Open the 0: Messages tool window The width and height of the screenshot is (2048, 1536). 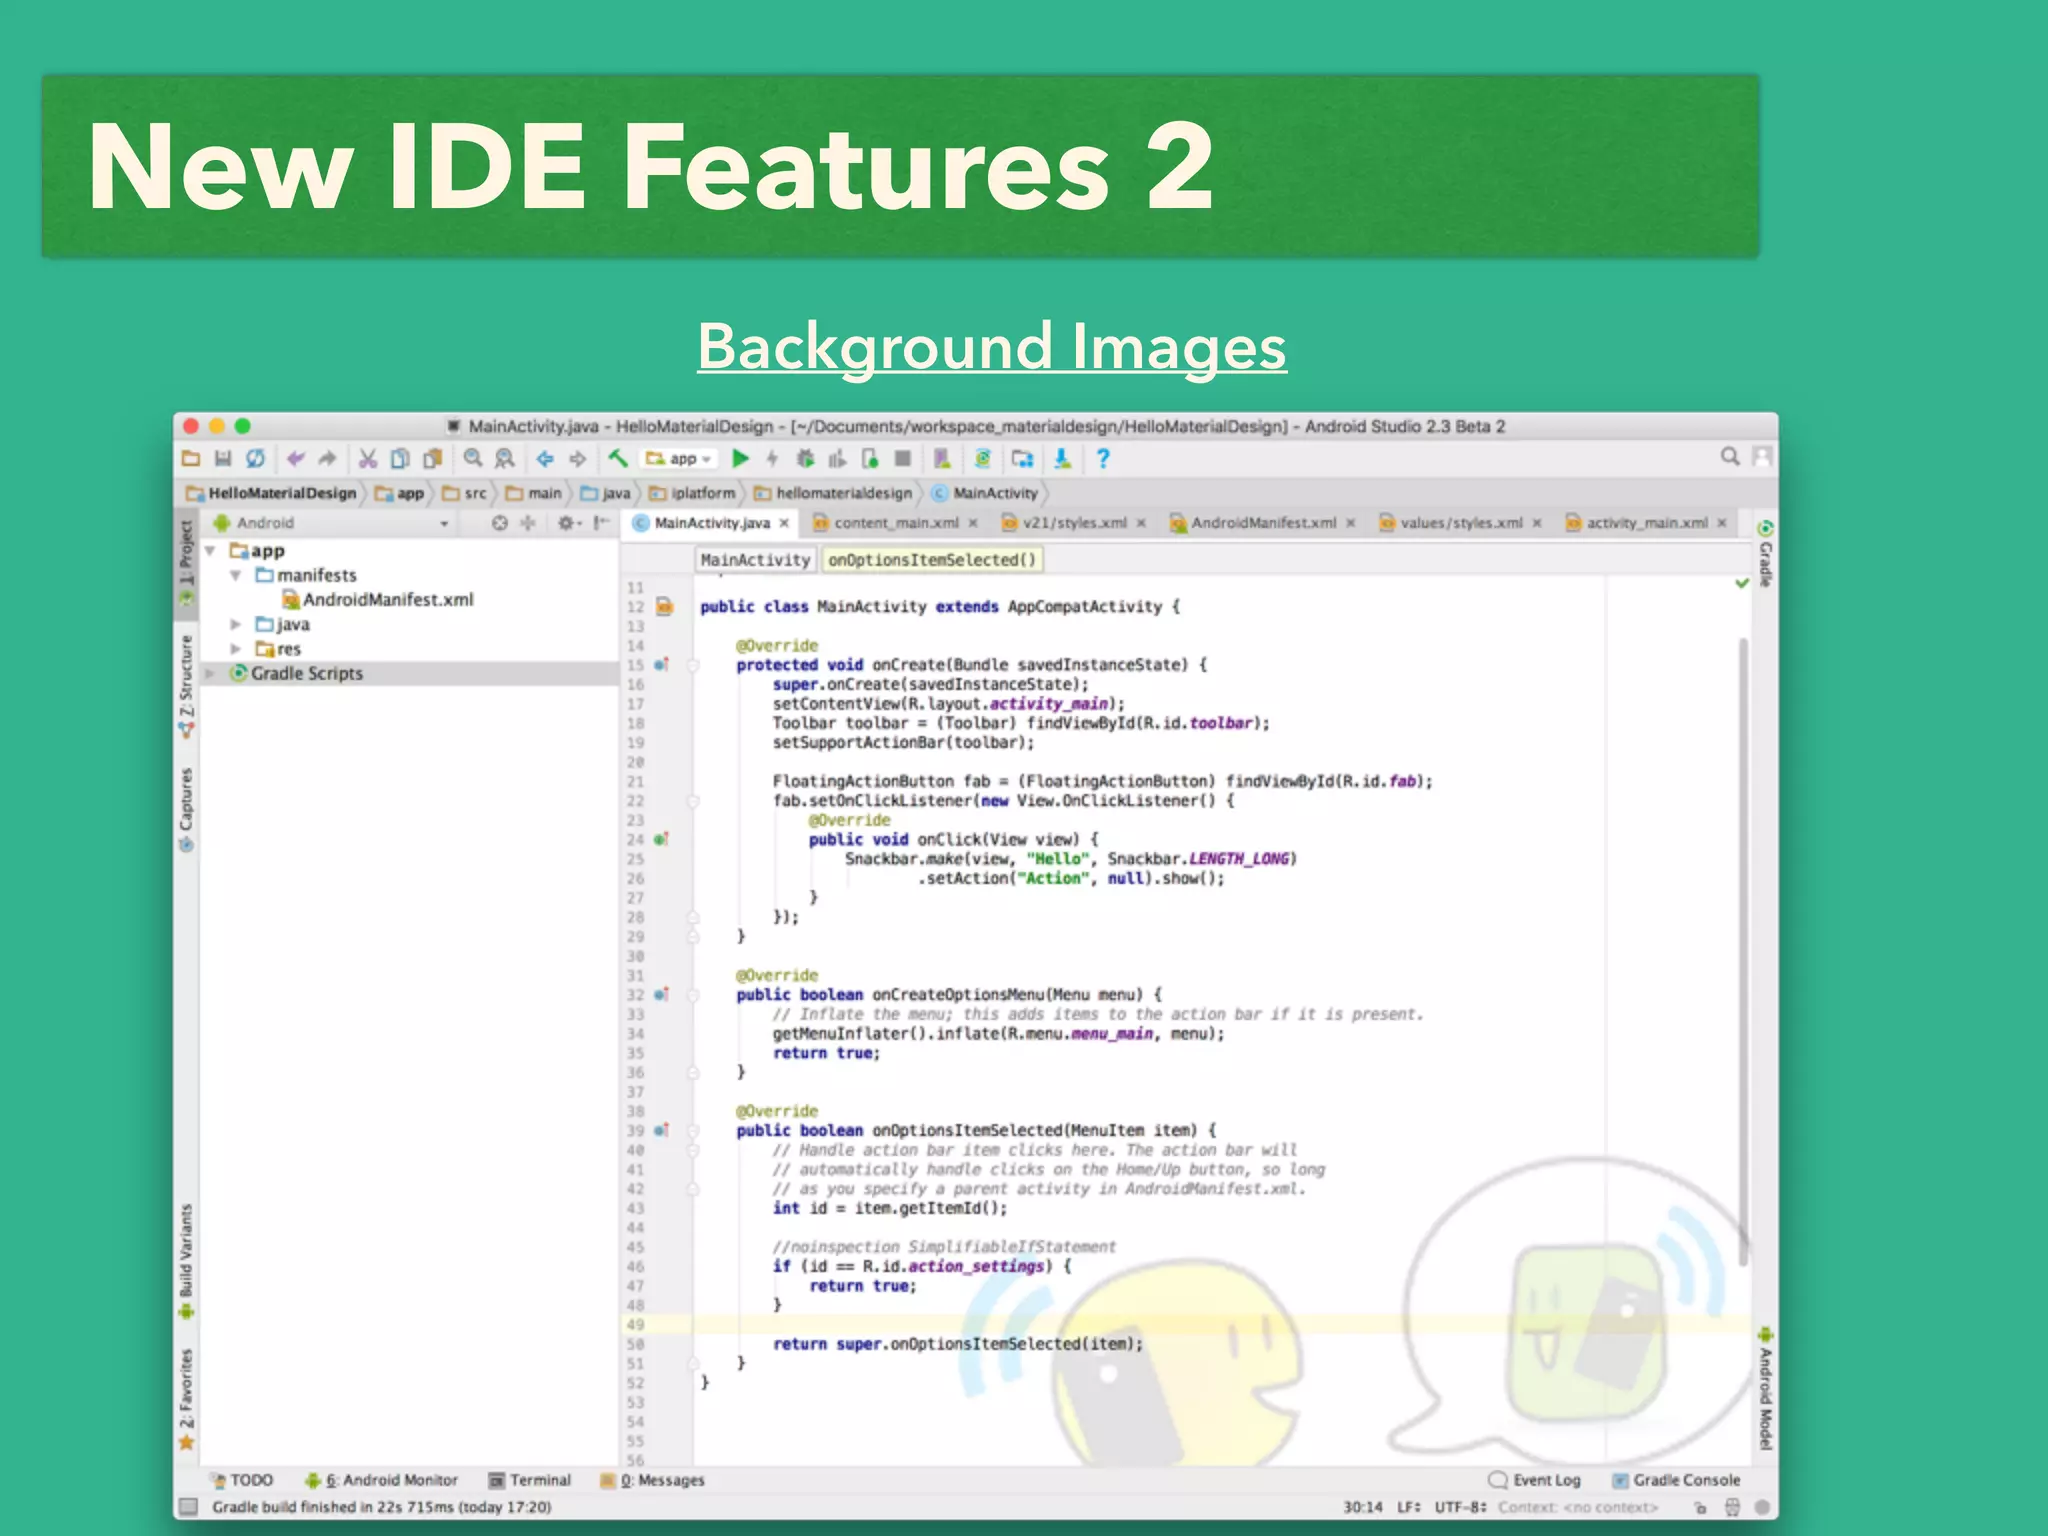[652, 1480]
